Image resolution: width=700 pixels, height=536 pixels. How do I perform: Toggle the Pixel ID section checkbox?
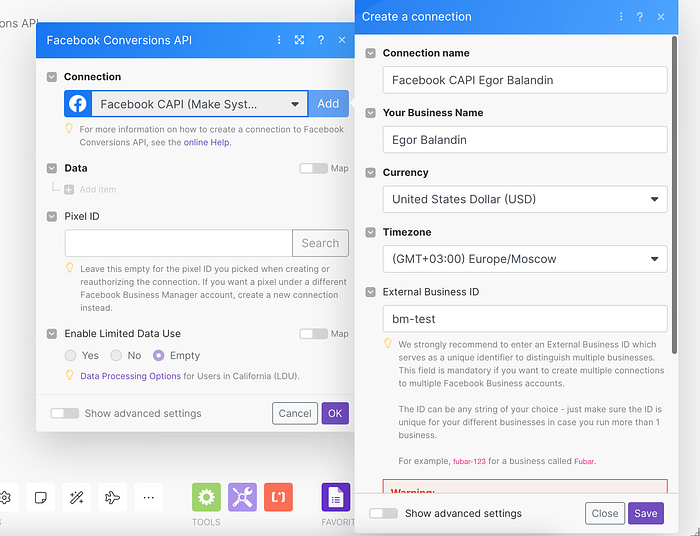(x=52, y=216)
